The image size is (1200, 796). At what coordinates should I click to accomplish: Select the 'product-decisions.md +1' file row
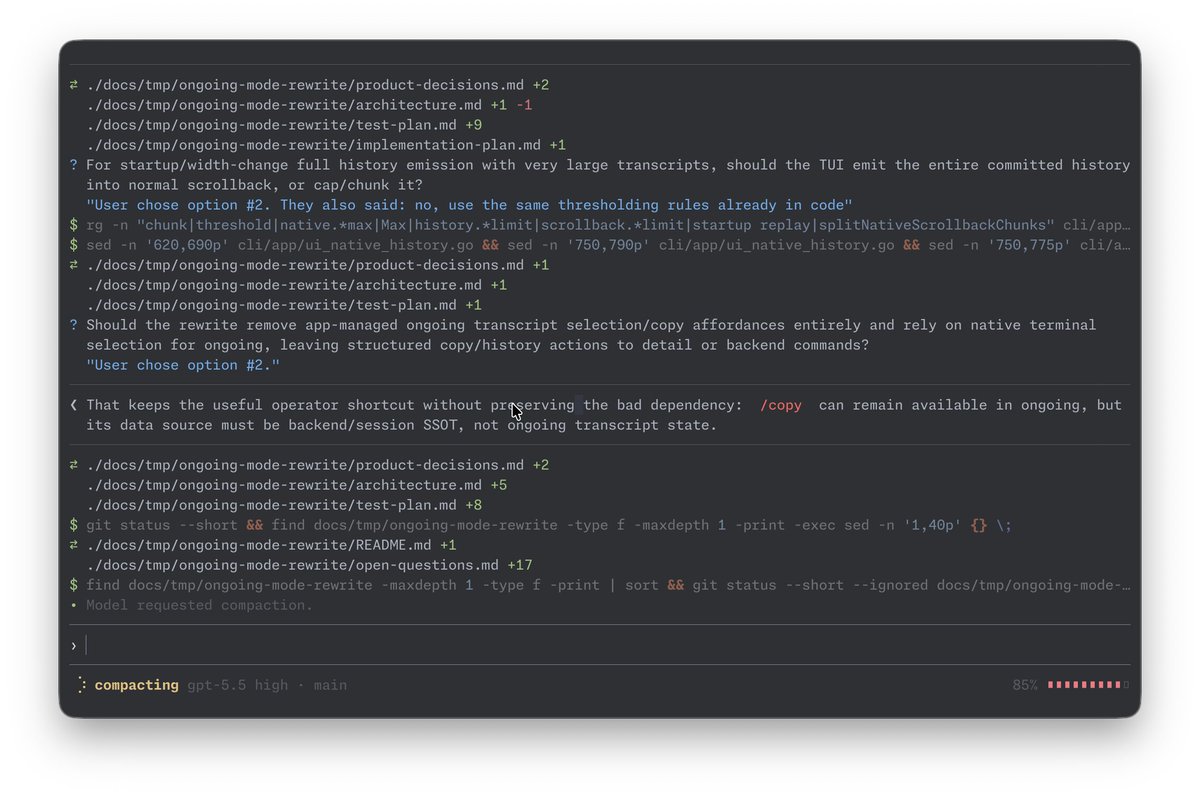coord(318,265)
